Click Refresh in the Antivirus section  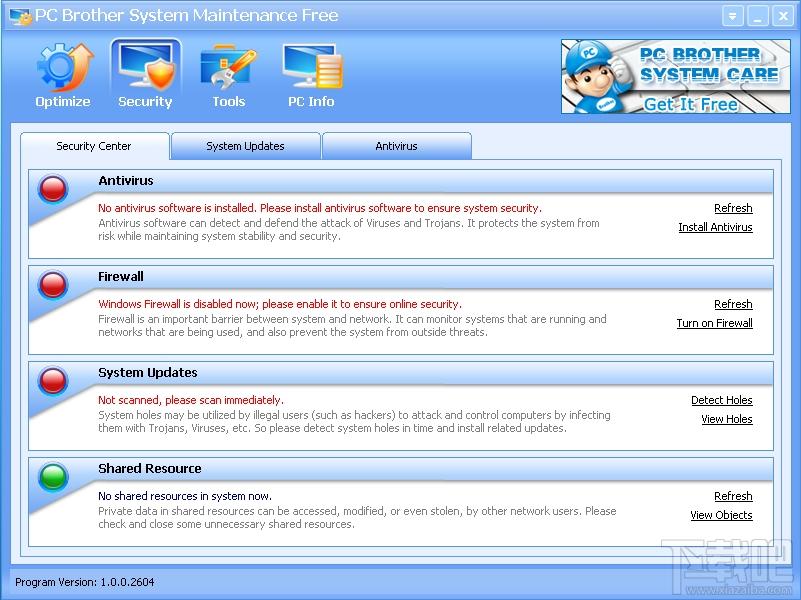point(733,208)
